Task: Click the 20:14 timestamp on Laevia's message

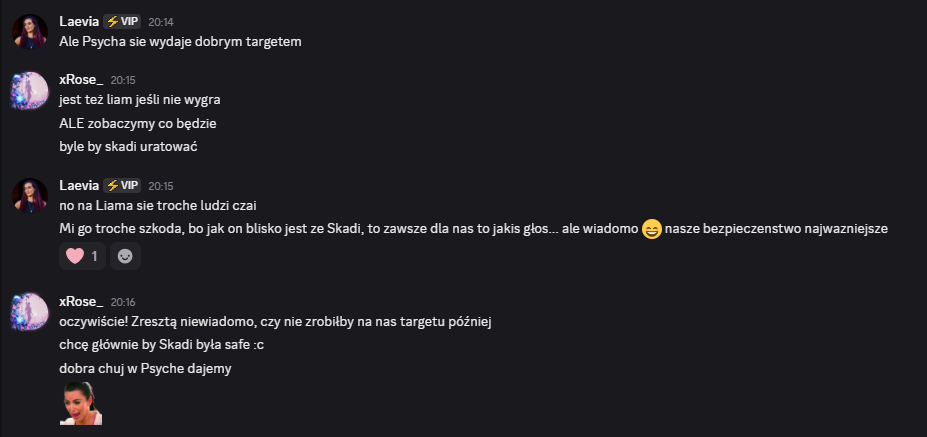Action: click(161, 21)
